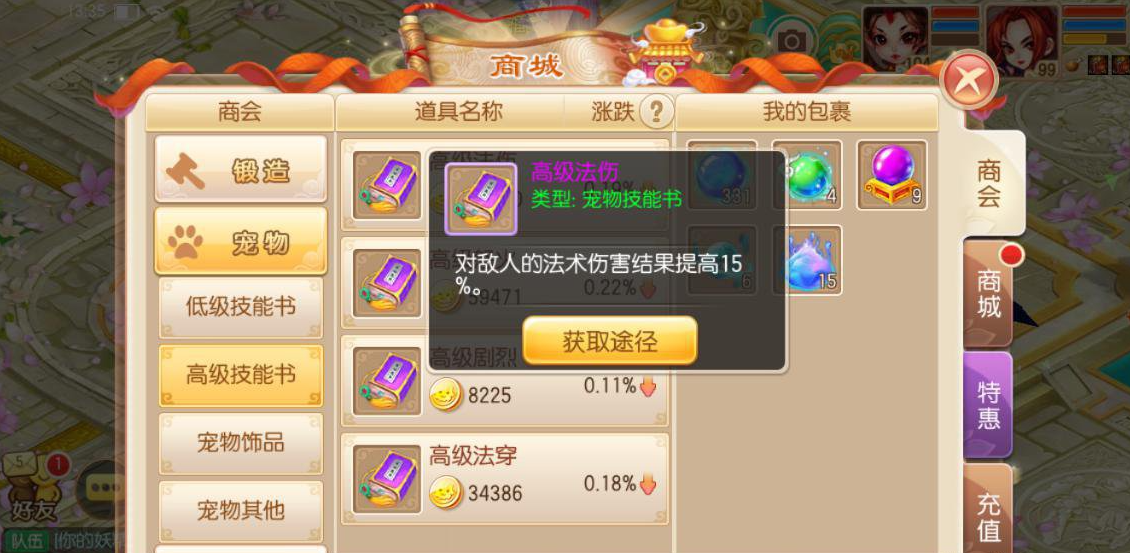This screenshot has height=553, width=1130.
Task: Select the 低级技能书 subcategory
Action: tap(241, 306)
